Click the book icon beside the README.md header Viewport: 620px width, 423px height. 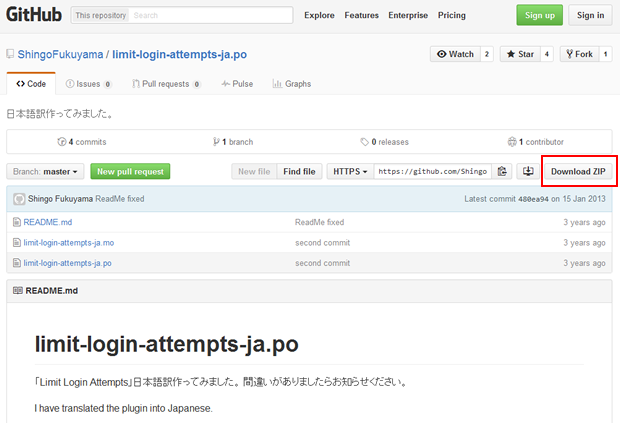point(17,291)
